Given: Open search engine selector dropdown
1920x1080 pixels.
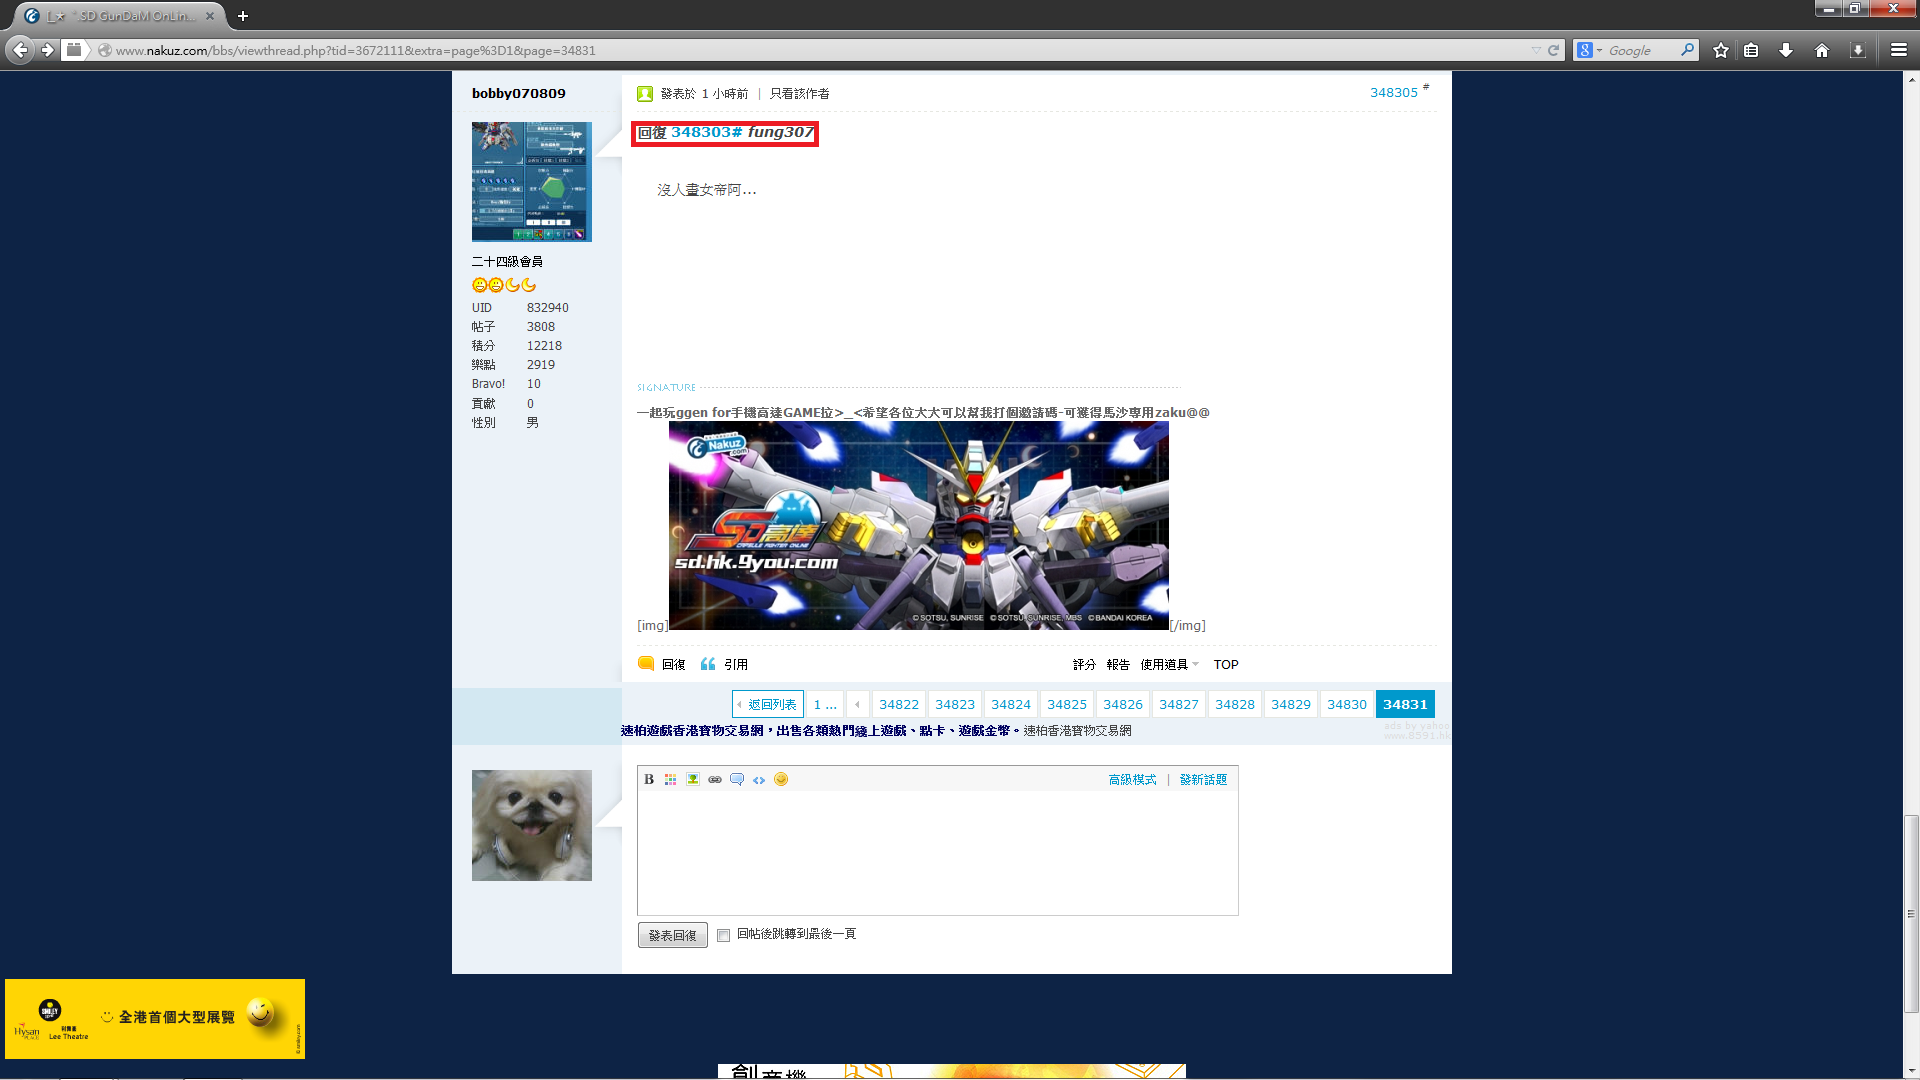Looking at the screenshot, I should tap(1589, 50).
